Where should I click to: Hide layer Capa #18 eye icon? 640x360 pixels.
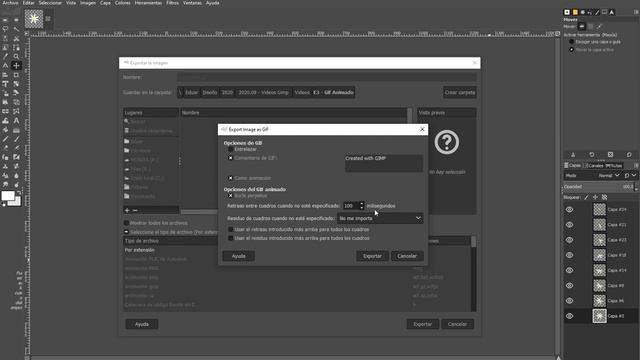[x=569, y=255]
